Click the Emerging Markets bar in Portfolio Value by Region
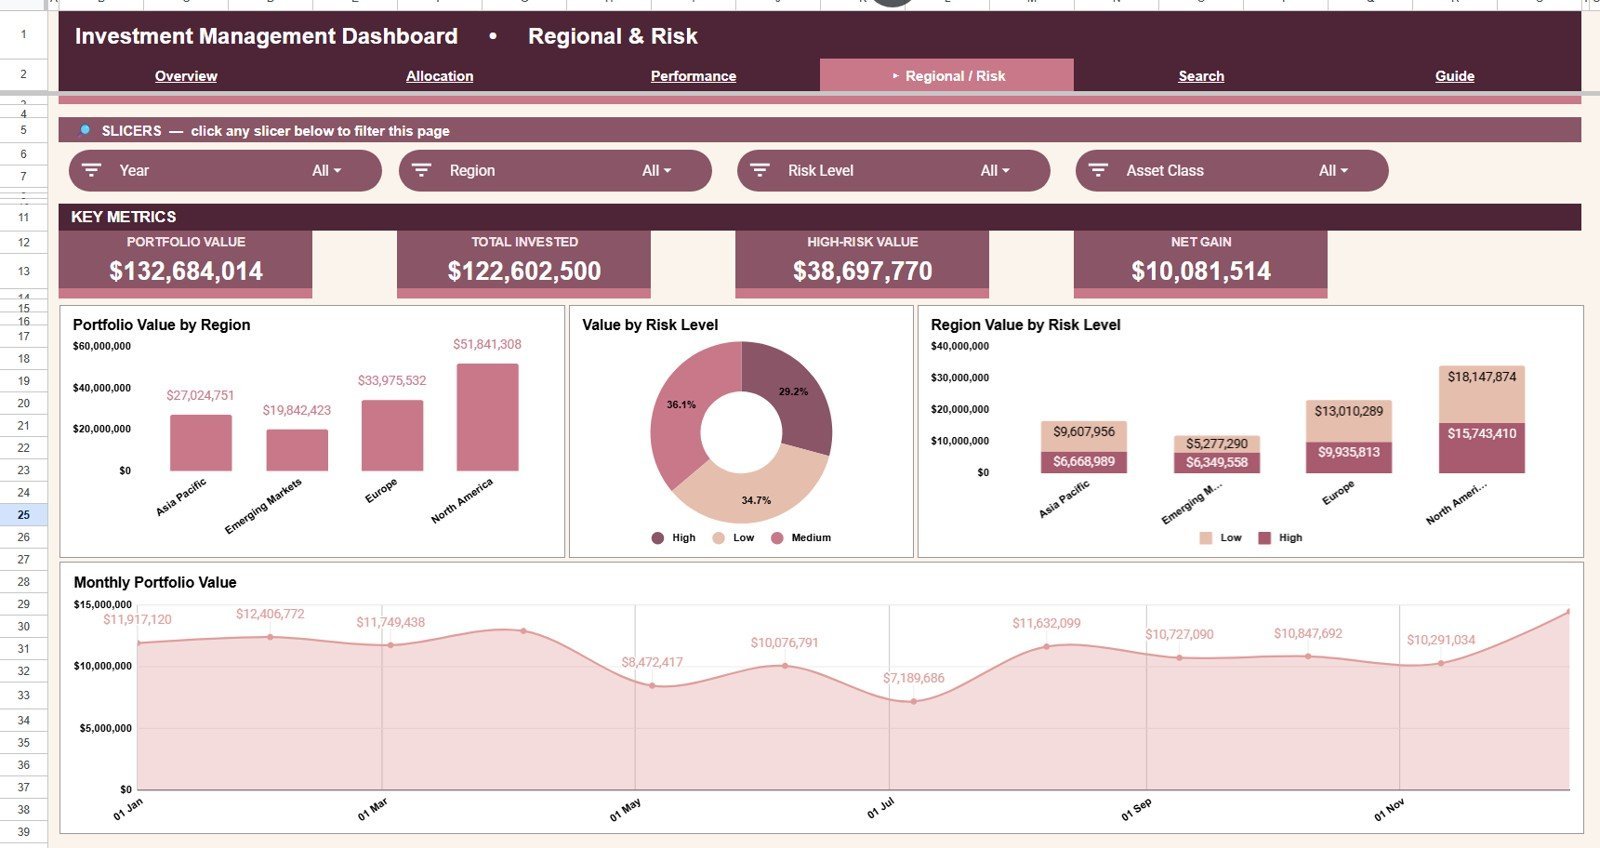Viewport: 1600px width, 848px height. pos(297,450)
